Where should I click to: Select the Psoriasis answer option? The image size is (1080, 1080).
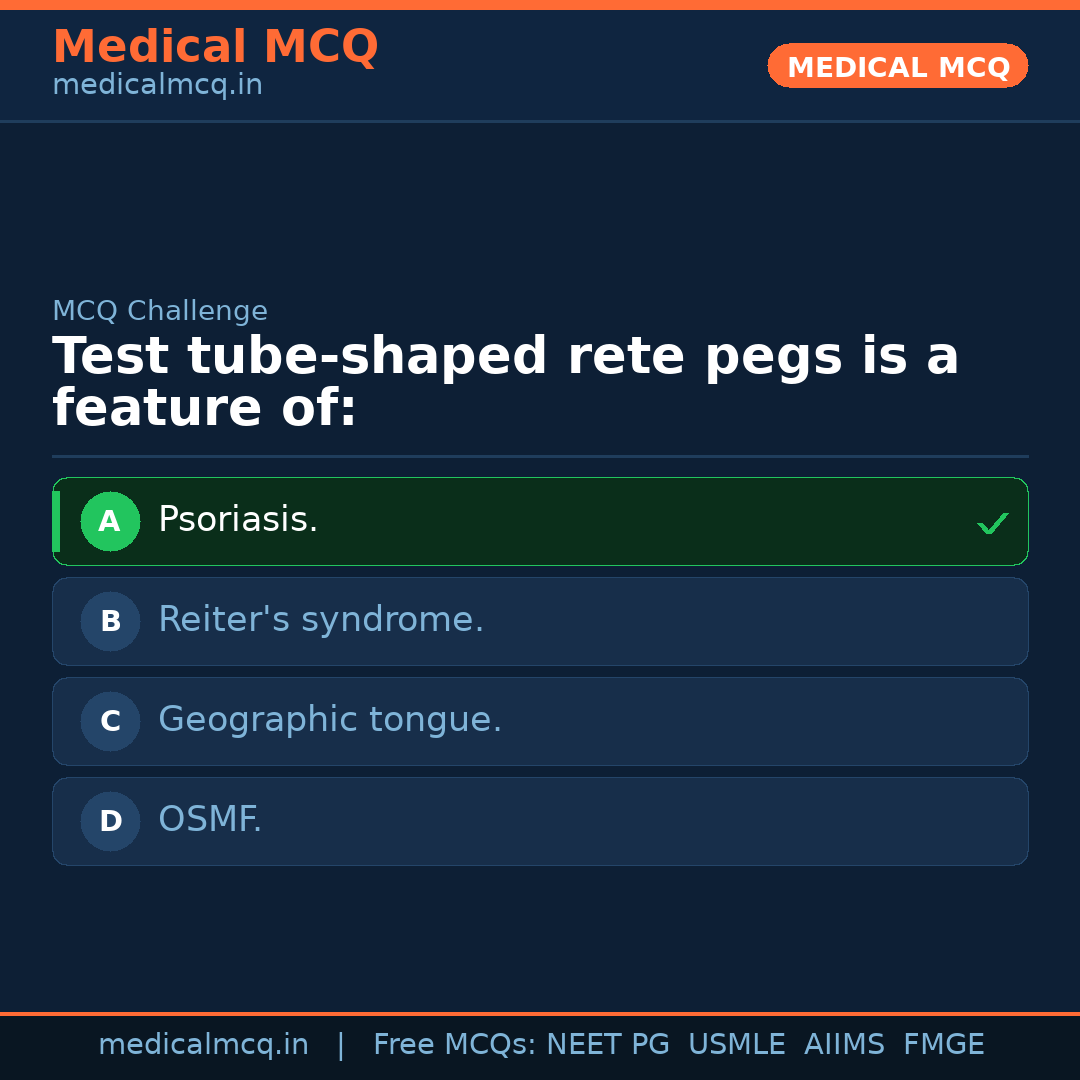pyautogui.click(x=540, y=521)
